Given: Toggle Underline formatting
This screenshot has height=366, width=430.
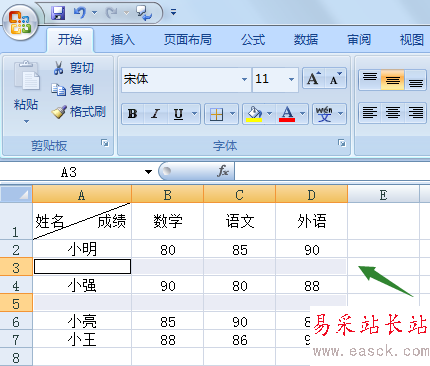Looking at the screenshot, I should [179, 114].
